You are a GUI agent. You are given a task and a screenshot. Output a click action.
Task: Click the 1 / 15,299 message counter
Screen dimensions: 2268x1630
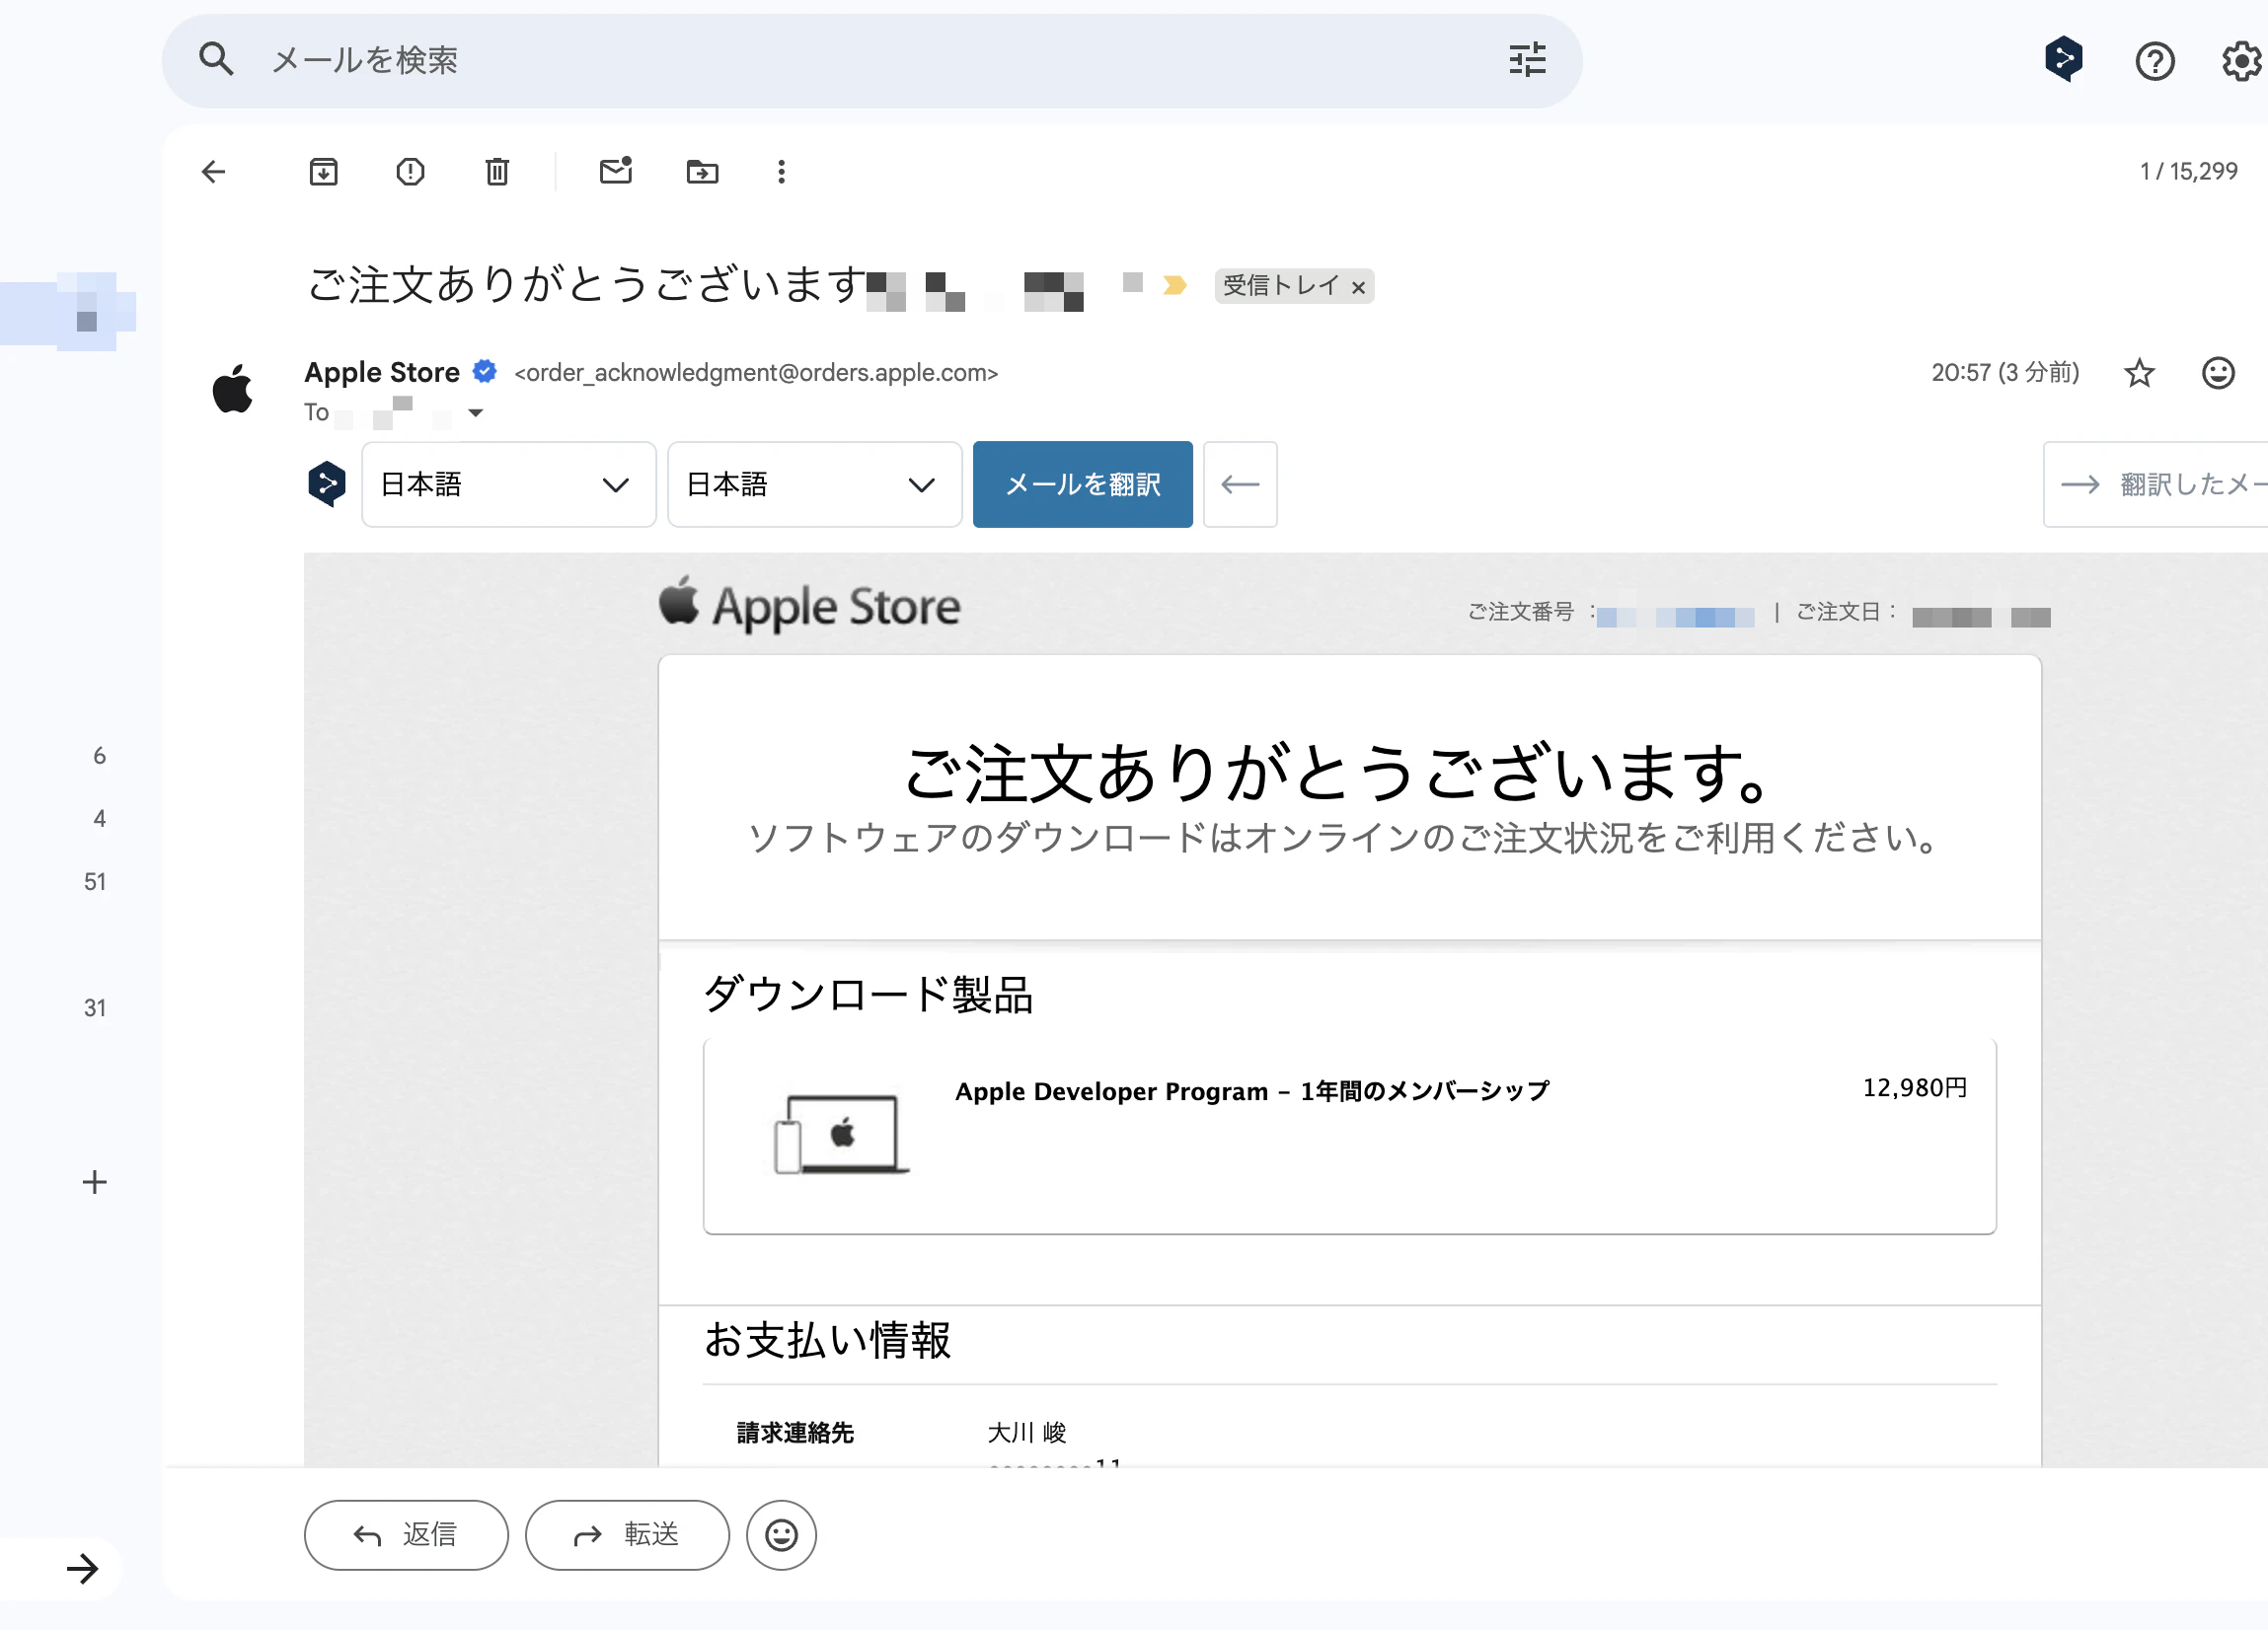click(x=2188, y=171)
